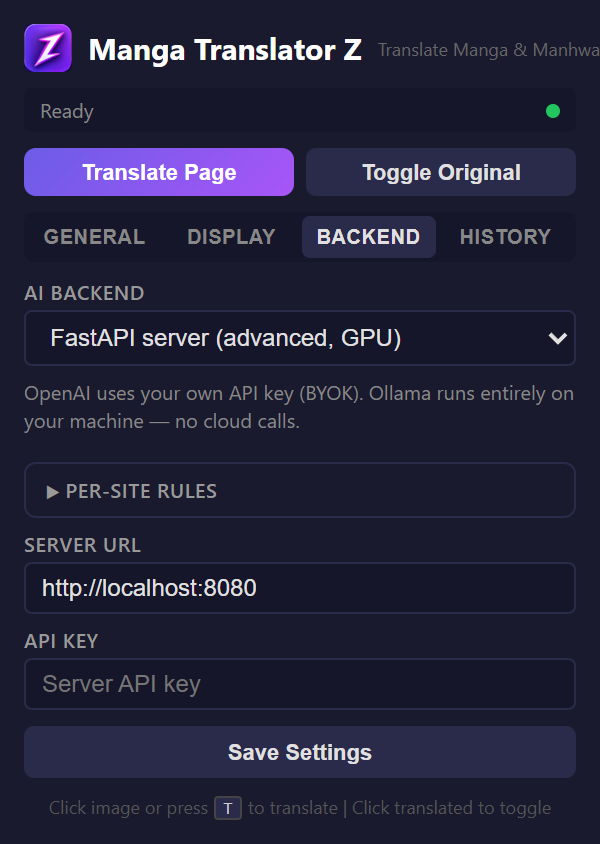The image size is (600, 844).
Task: Click the dropdown chevron on the backend selector
Action: (557, 338)
